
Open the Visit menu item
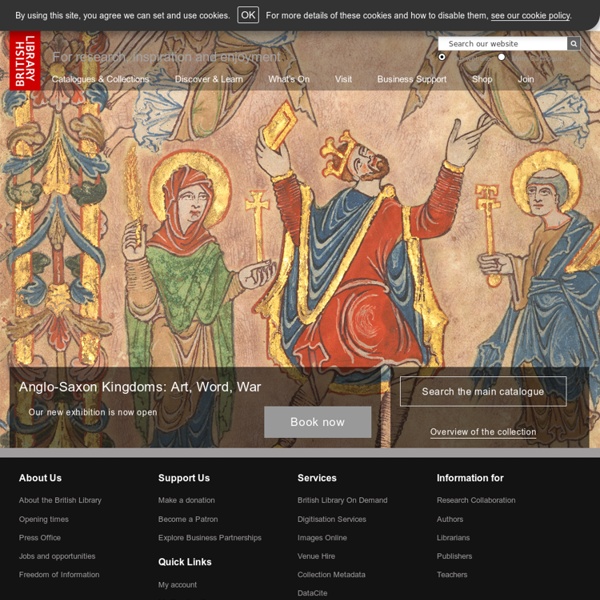click(x=343, y=79)
